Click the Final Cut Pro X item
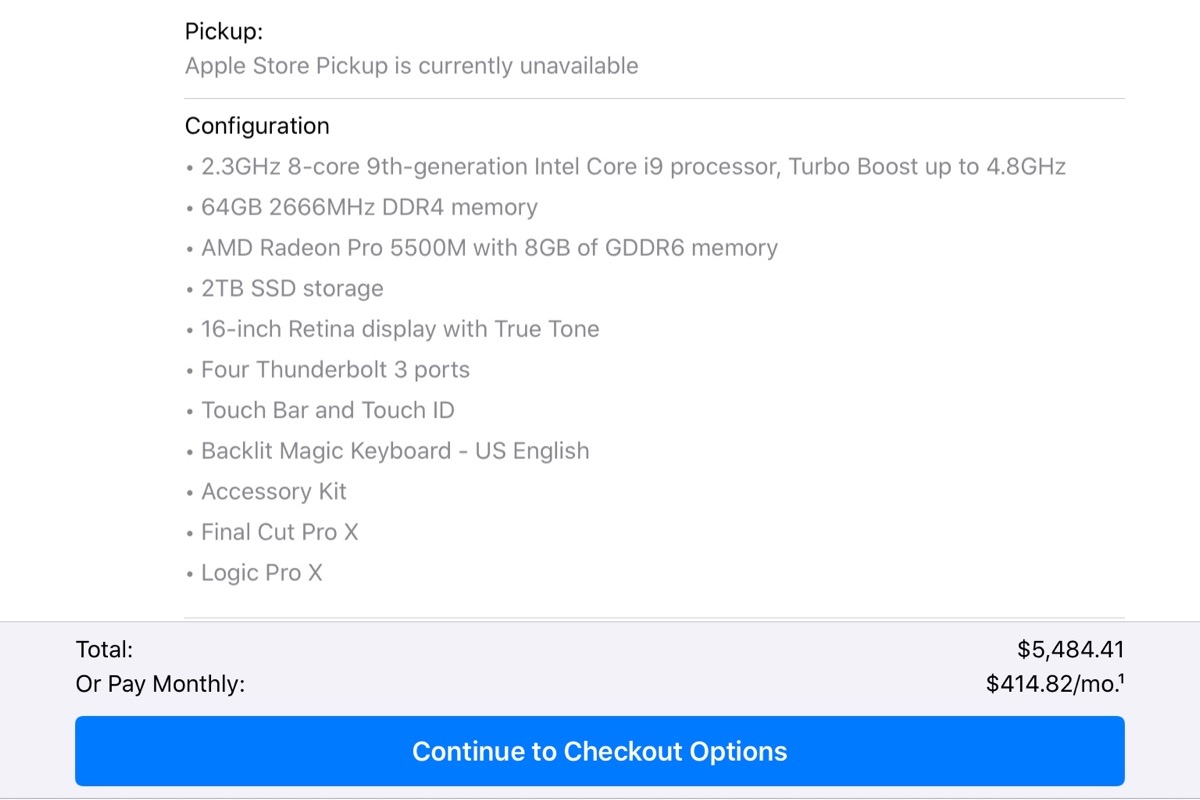 click(x=279, y=532)
